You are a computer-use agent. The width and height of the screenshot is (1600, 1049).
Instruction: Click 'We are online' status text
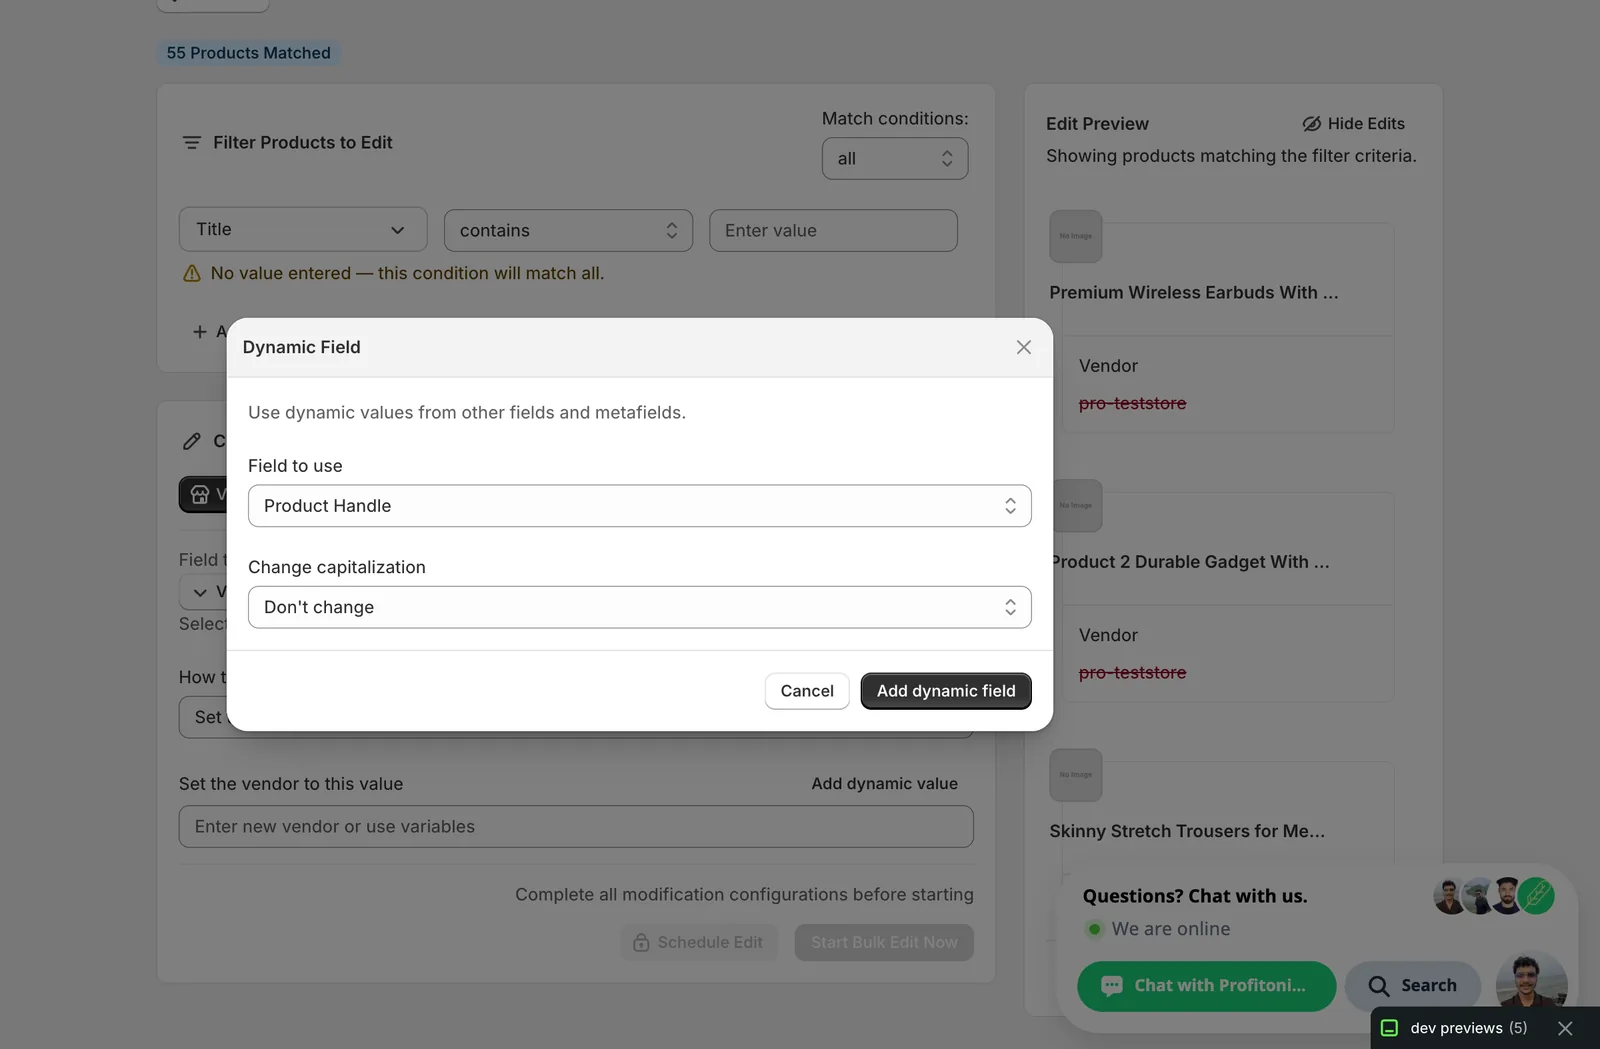1170,929
